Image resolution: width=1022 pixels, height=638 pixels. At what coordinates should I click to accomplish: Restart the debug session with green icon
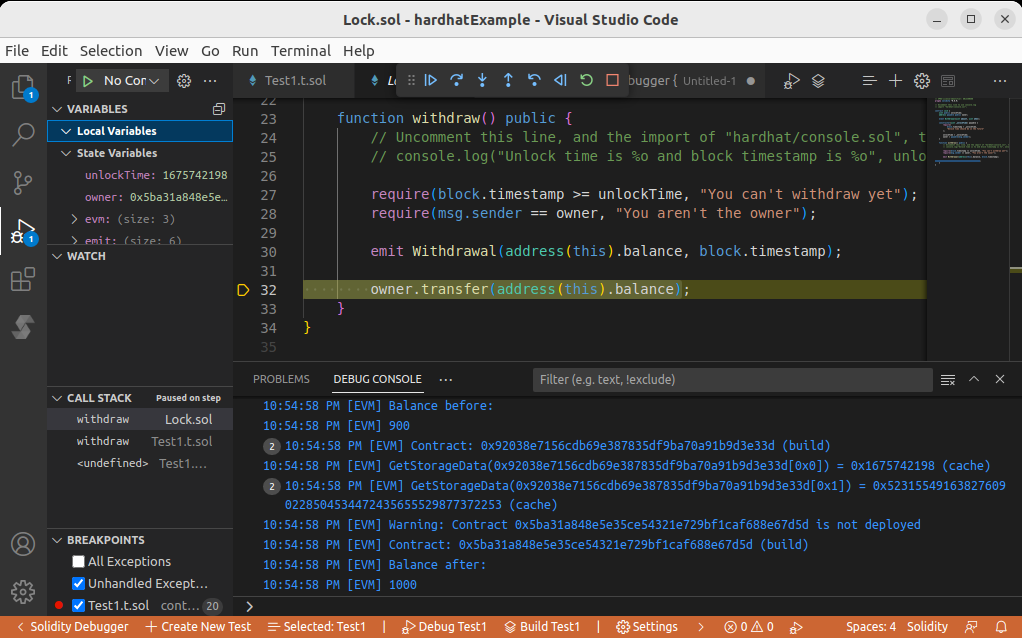click(x=586, y=81)
